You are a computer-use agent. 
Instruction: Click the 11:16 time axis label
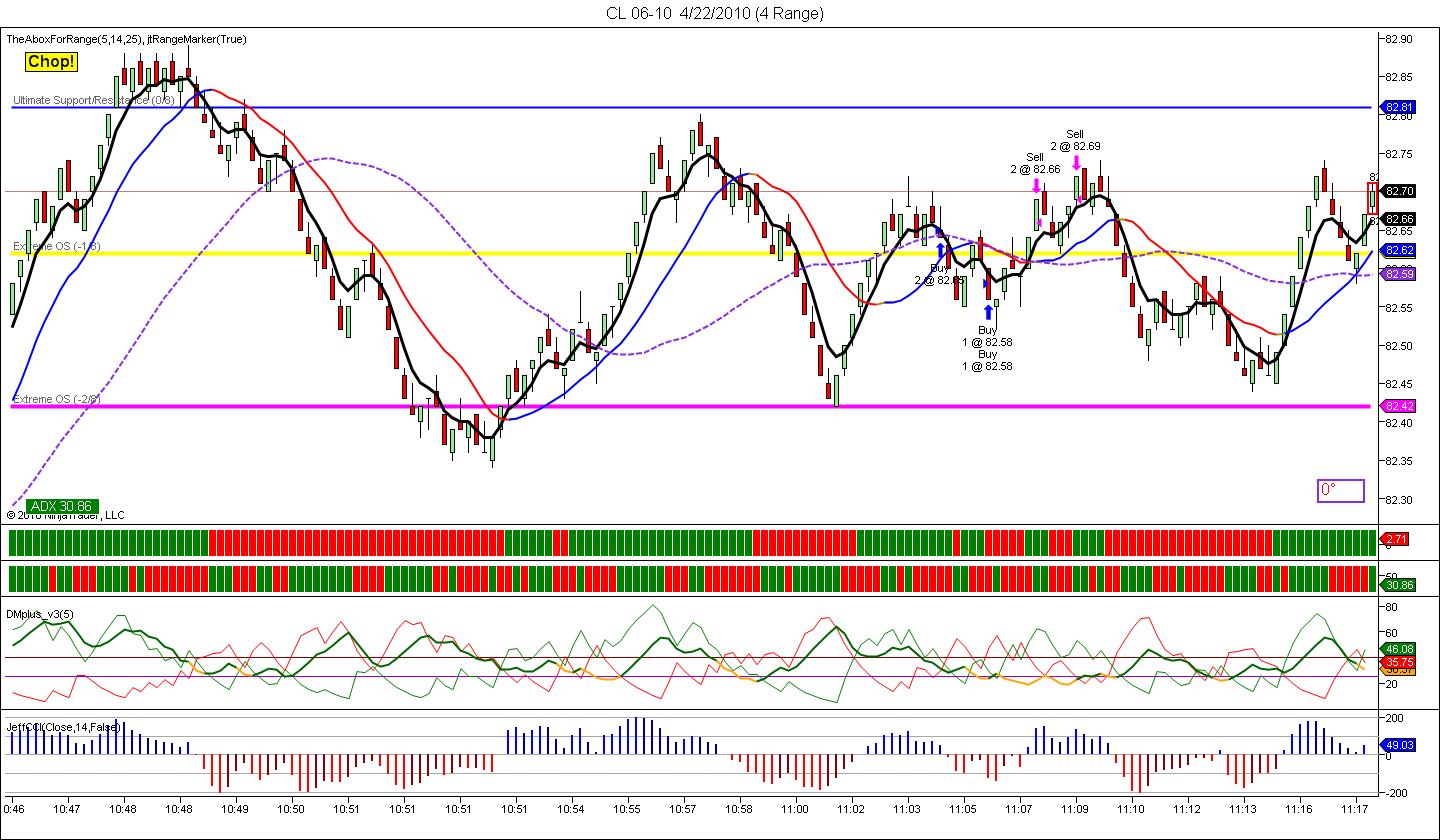point(1299,807)
